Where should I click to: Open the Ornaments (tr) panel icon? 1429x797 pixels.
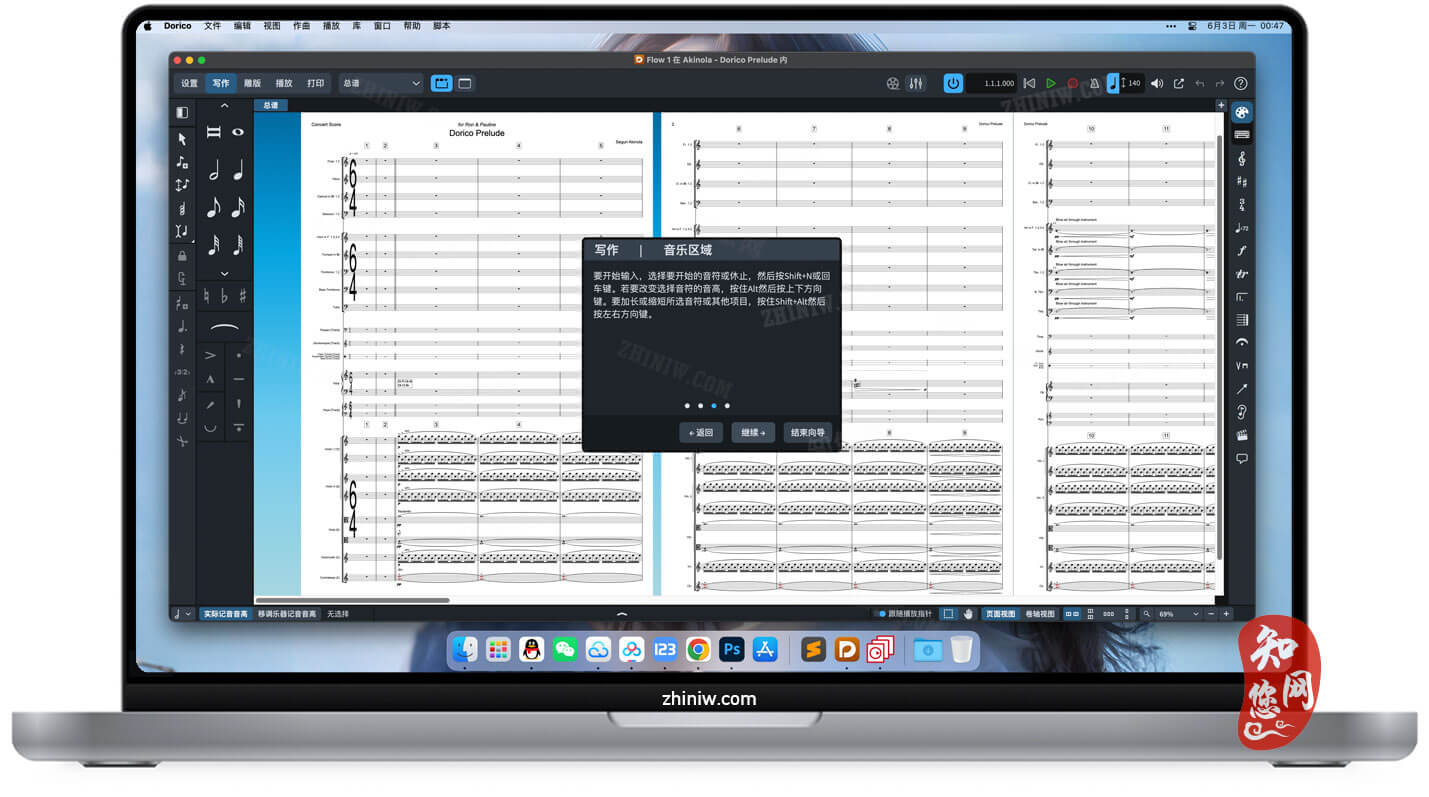[x=1242, y=274]
